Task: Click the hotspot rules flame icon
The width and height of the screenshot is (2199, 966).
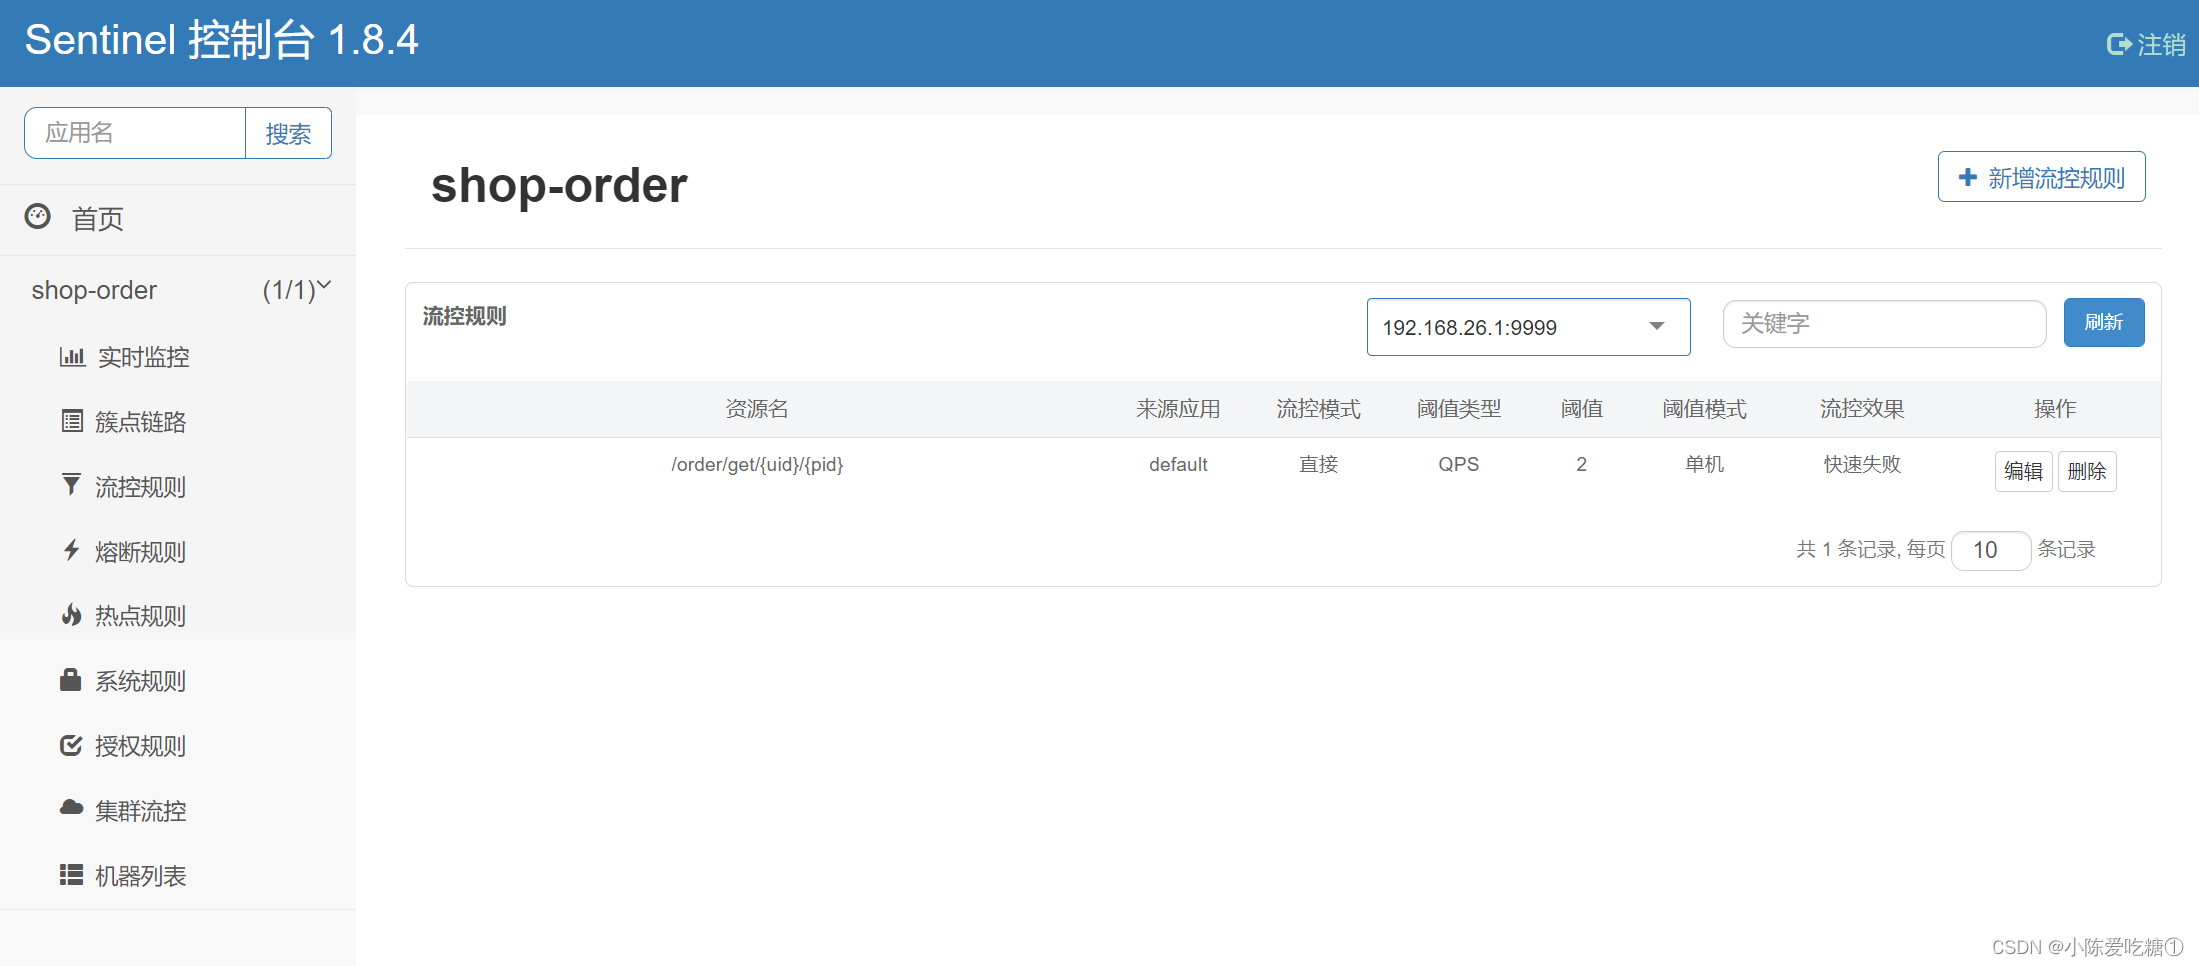Action: point(71,614)
